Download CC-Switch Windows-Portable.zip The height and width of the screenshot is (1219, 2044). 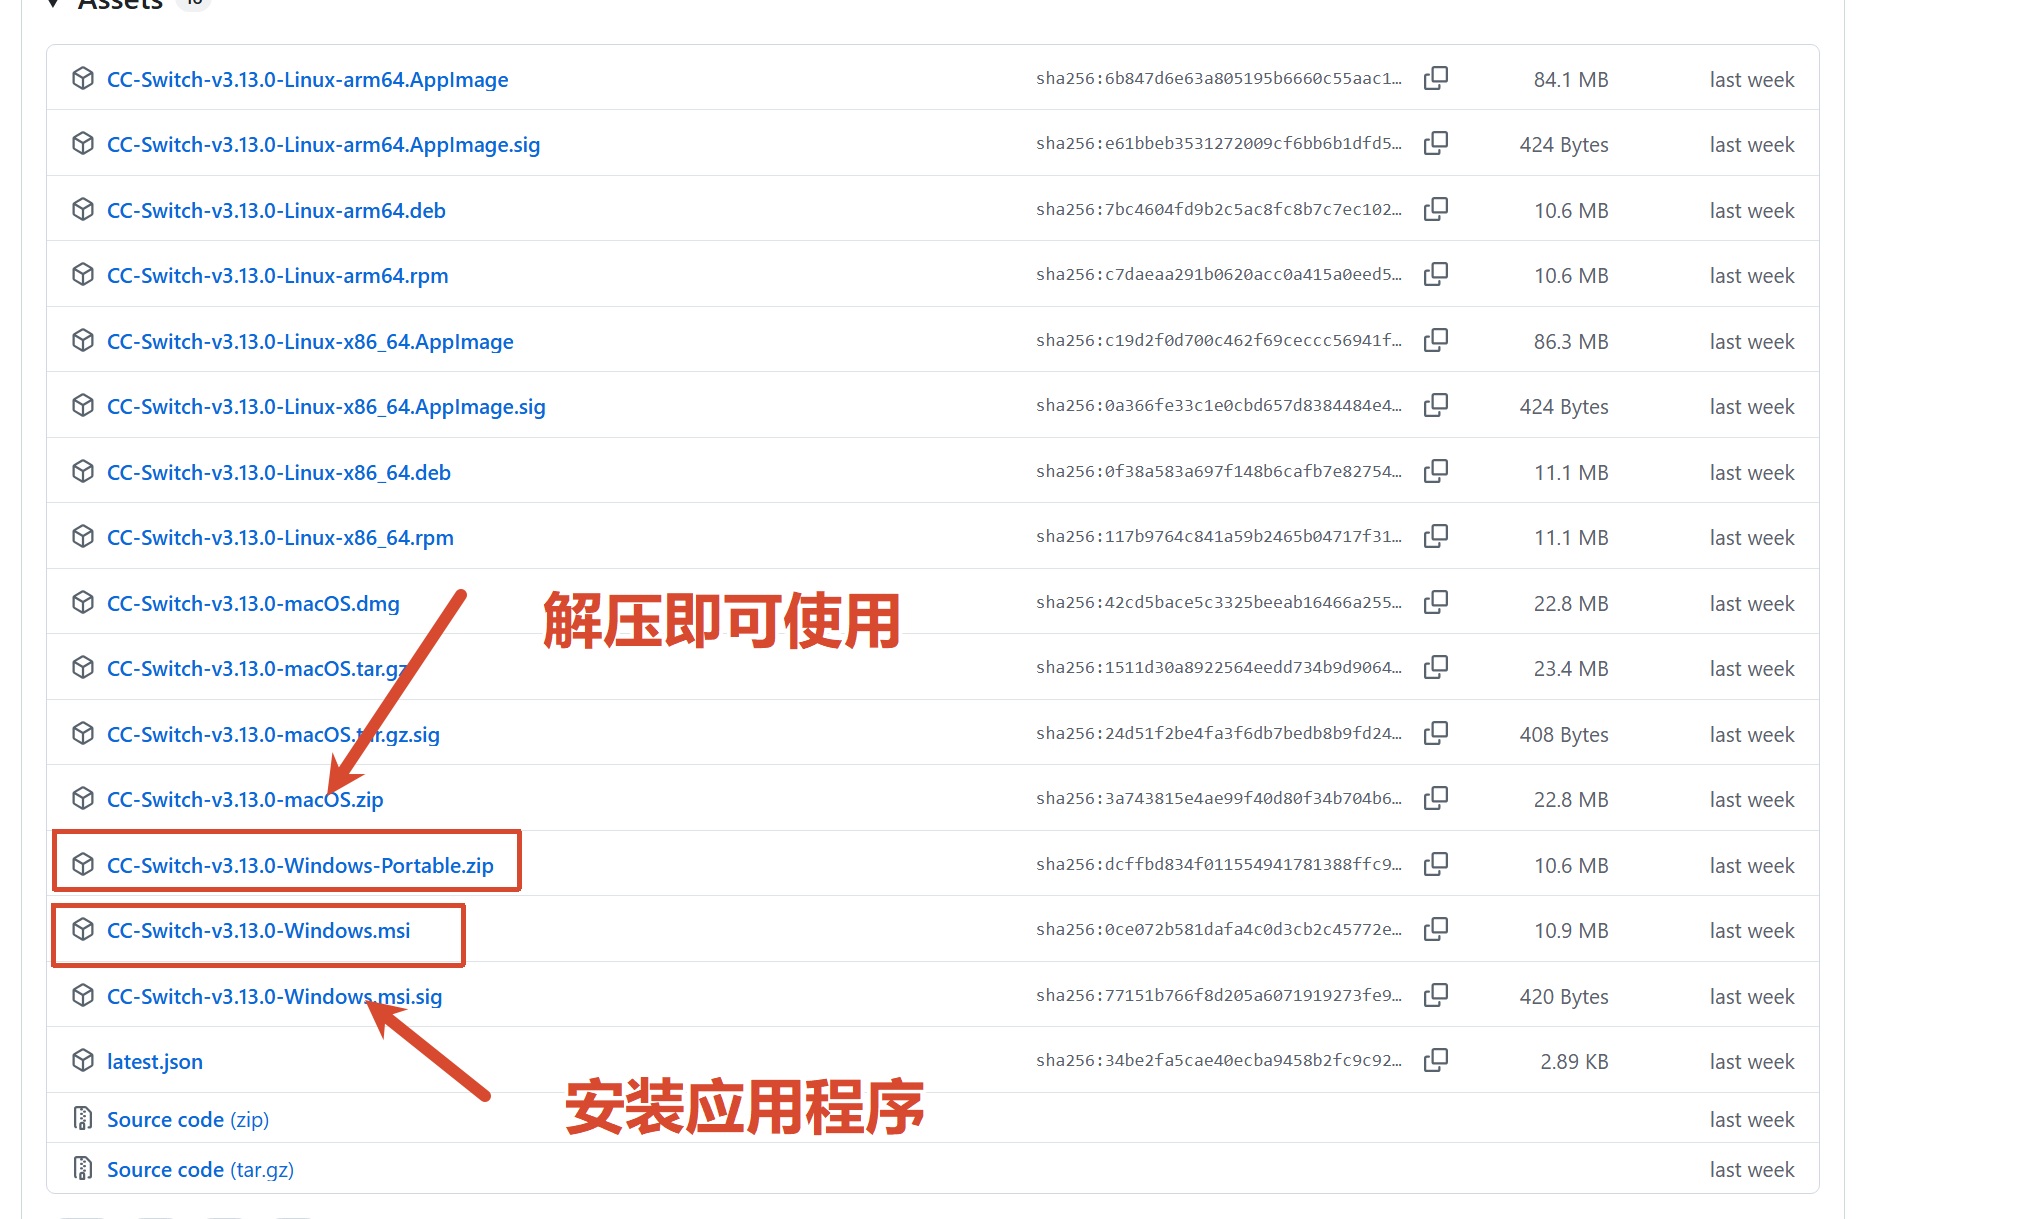coord(300,865)
